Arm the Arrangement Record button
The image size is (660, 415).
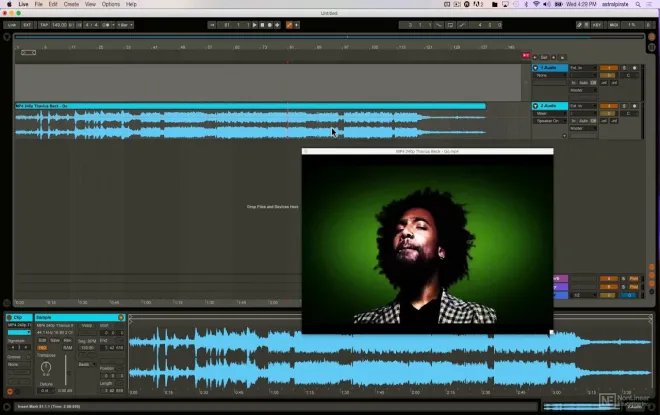point(270,25)
